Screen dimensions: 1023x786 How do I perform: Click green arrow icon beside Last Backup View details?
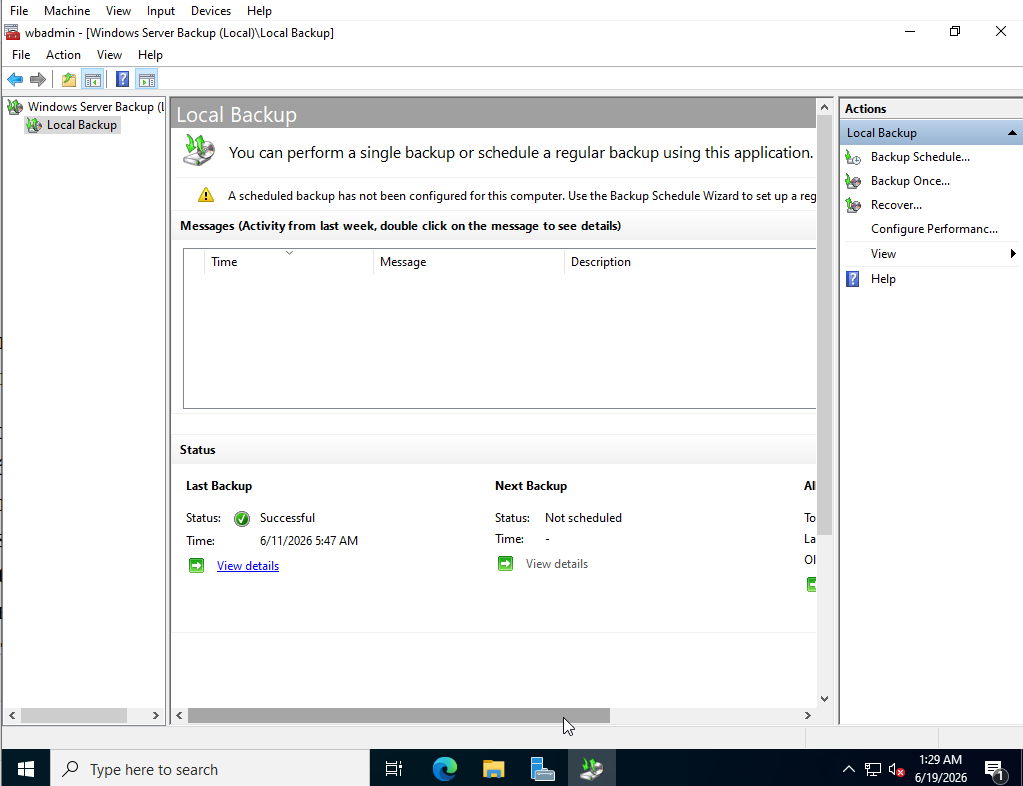pyautogui.click(x=196, y=566)
